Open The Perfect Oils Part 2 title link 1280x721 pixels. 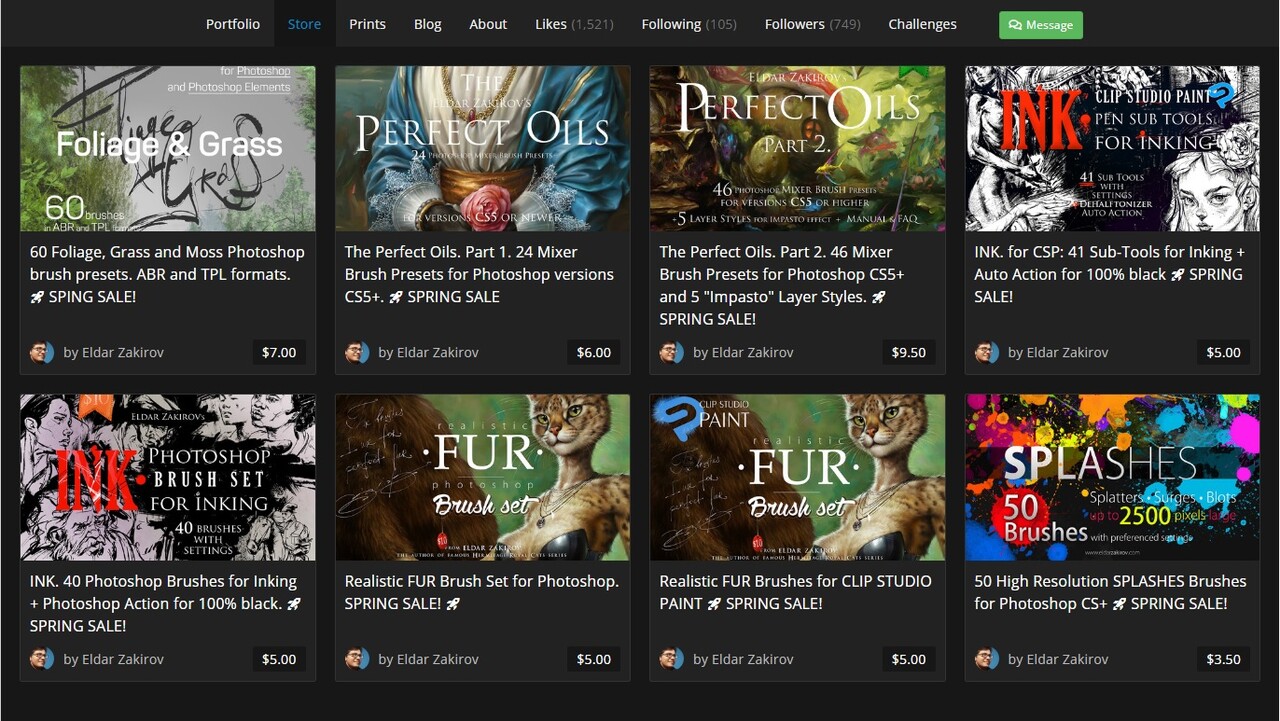point(782,285)
